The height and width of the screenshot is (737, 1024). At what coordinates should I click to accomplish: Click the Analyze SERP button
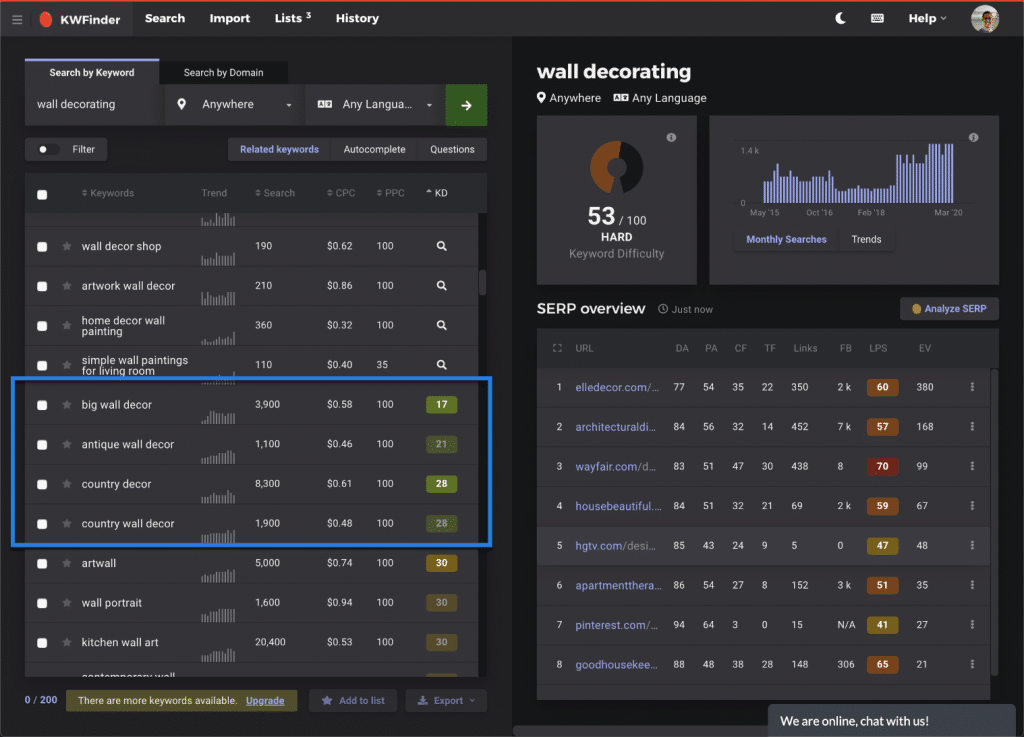(x=949, y=309)
